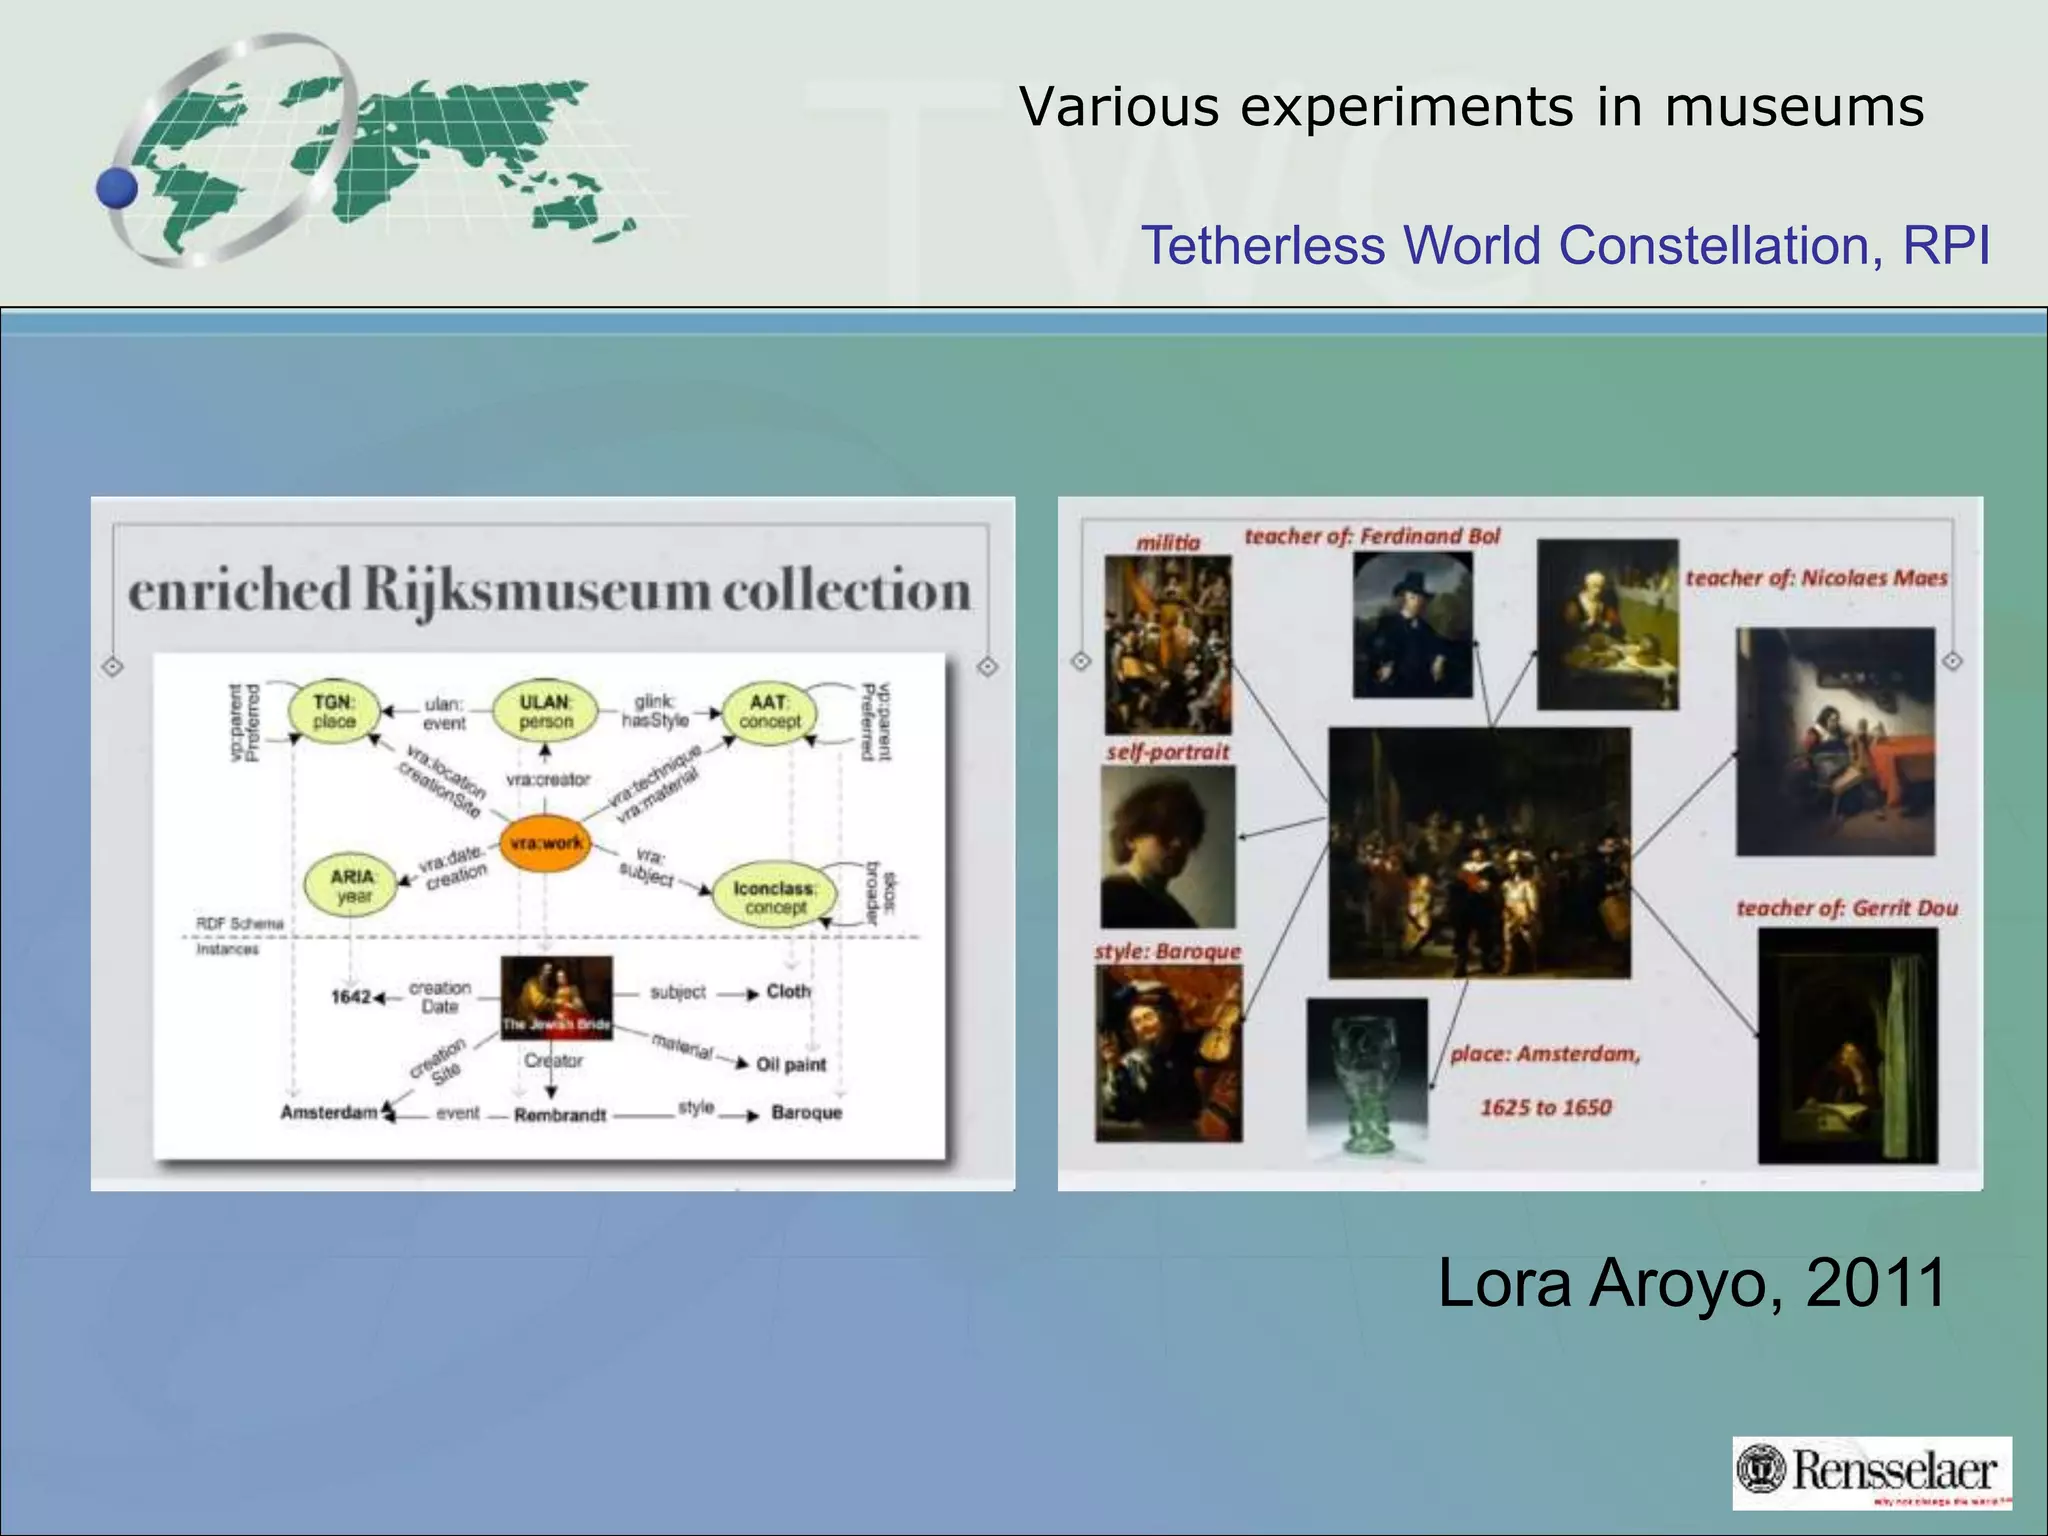Click the 'style: Baroque' red label
This screenshot has width=2048, height=1536.
1168,951
